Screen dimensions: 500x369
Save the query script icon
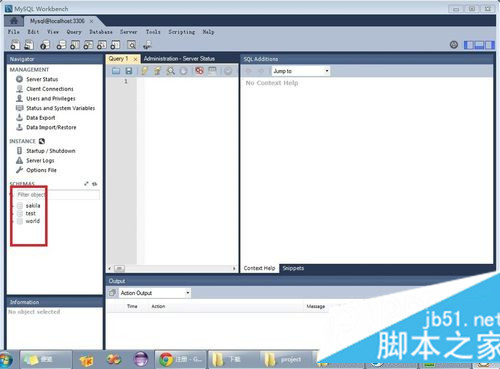click(129, 71)
